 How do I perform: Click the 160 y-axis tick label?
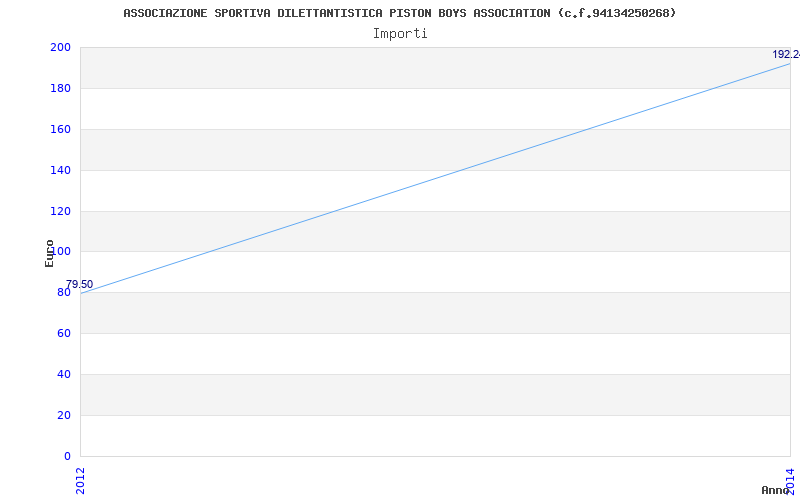click(60, 129)
